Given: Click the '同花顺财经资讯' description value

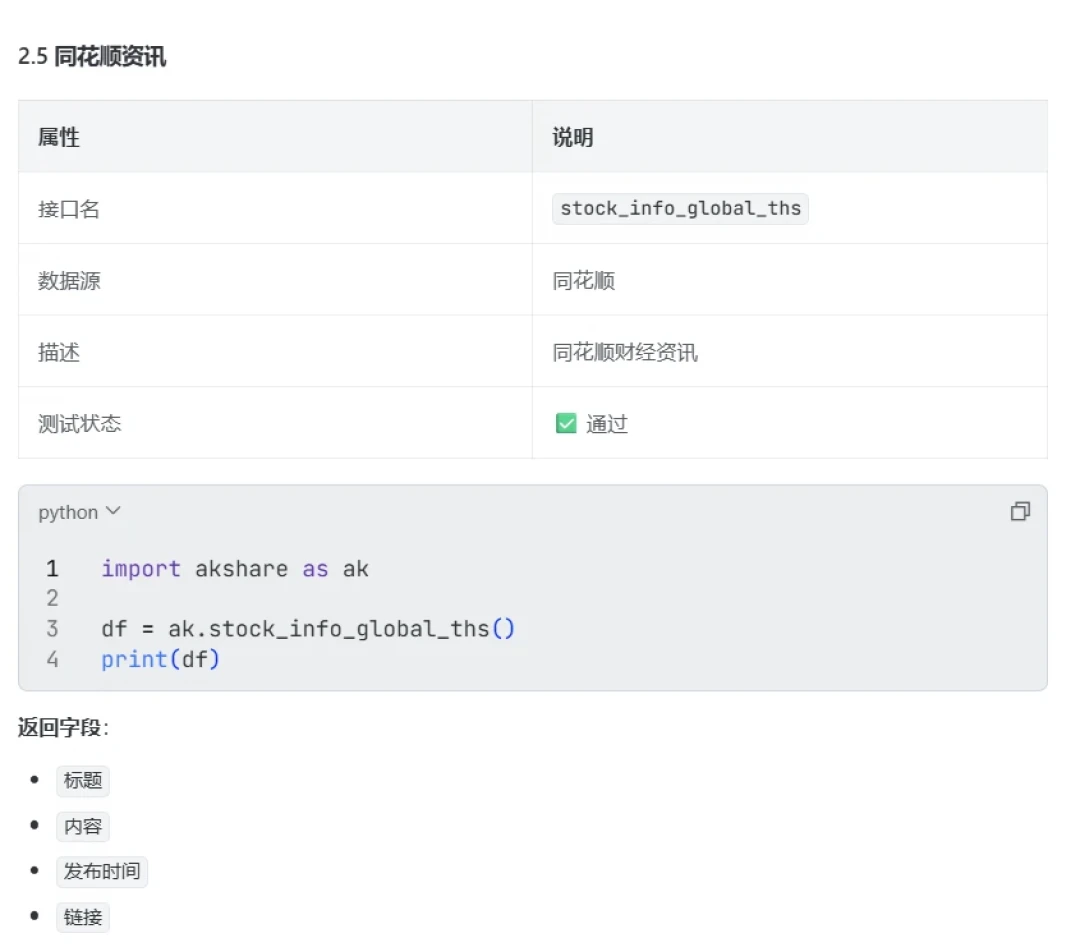Looking at the screenshot, I should 625,352.
